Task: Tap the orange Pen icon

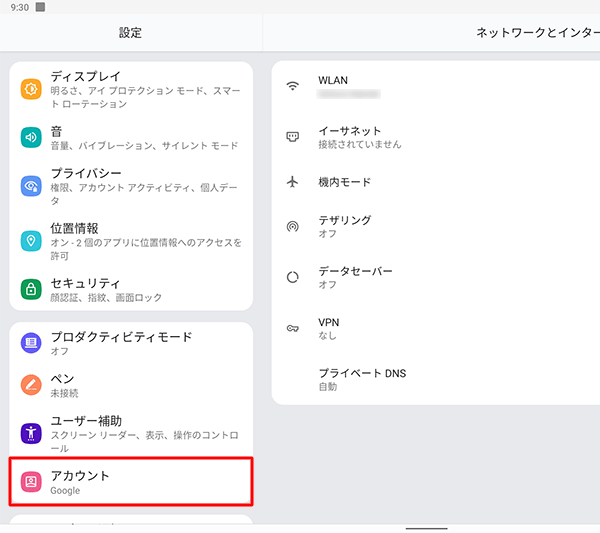Action: tap(31, 385)
